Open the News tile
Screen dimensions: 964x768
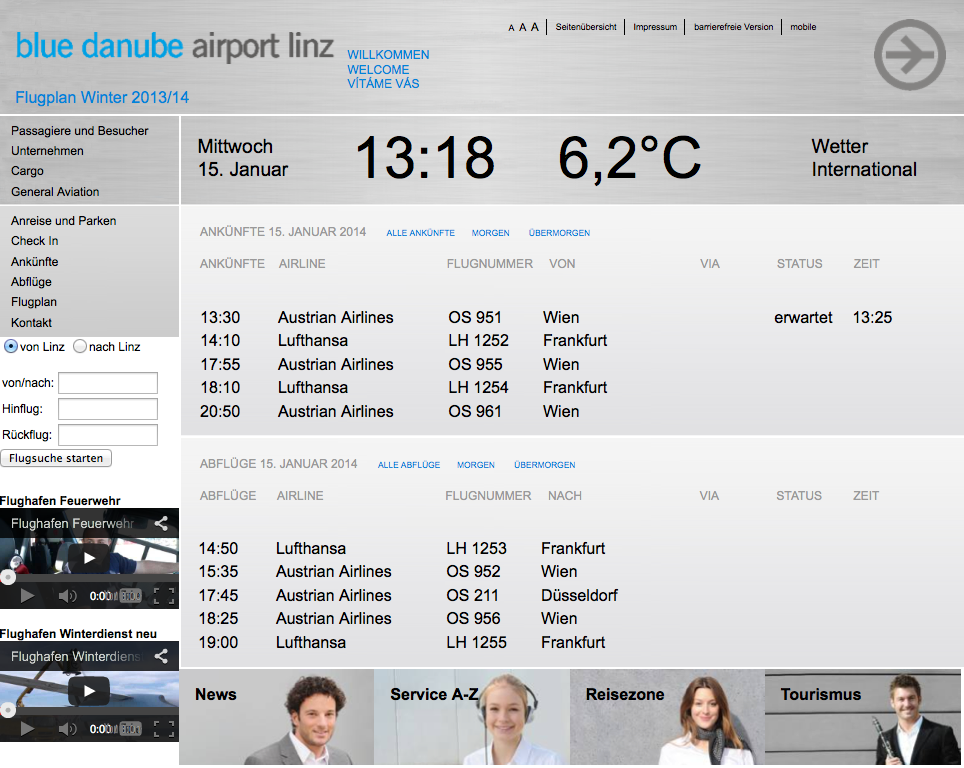click(277, 717)
